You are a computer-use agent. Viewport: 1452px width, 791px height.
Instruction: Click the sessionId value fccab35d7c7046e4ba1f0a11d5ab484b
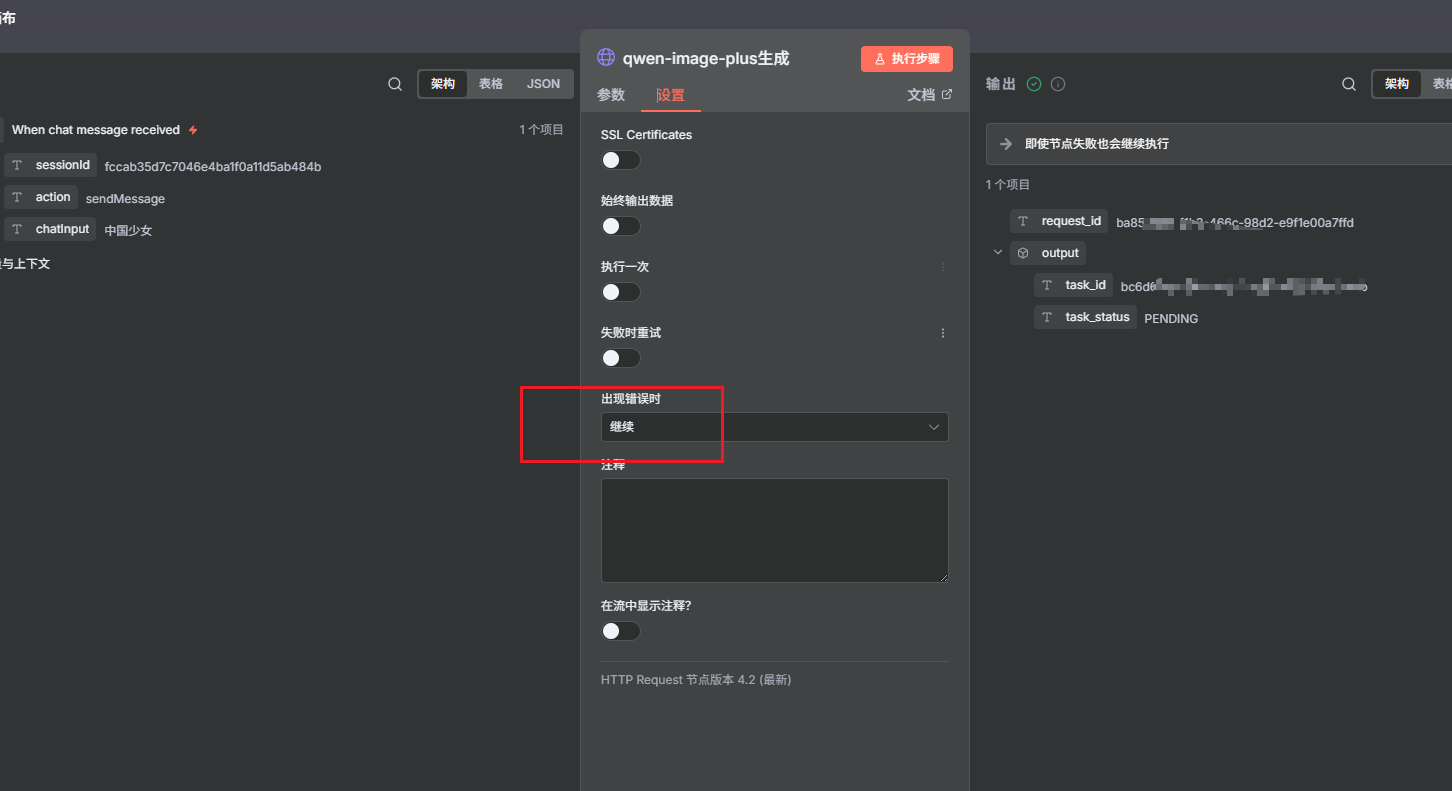tap(213, 167)
